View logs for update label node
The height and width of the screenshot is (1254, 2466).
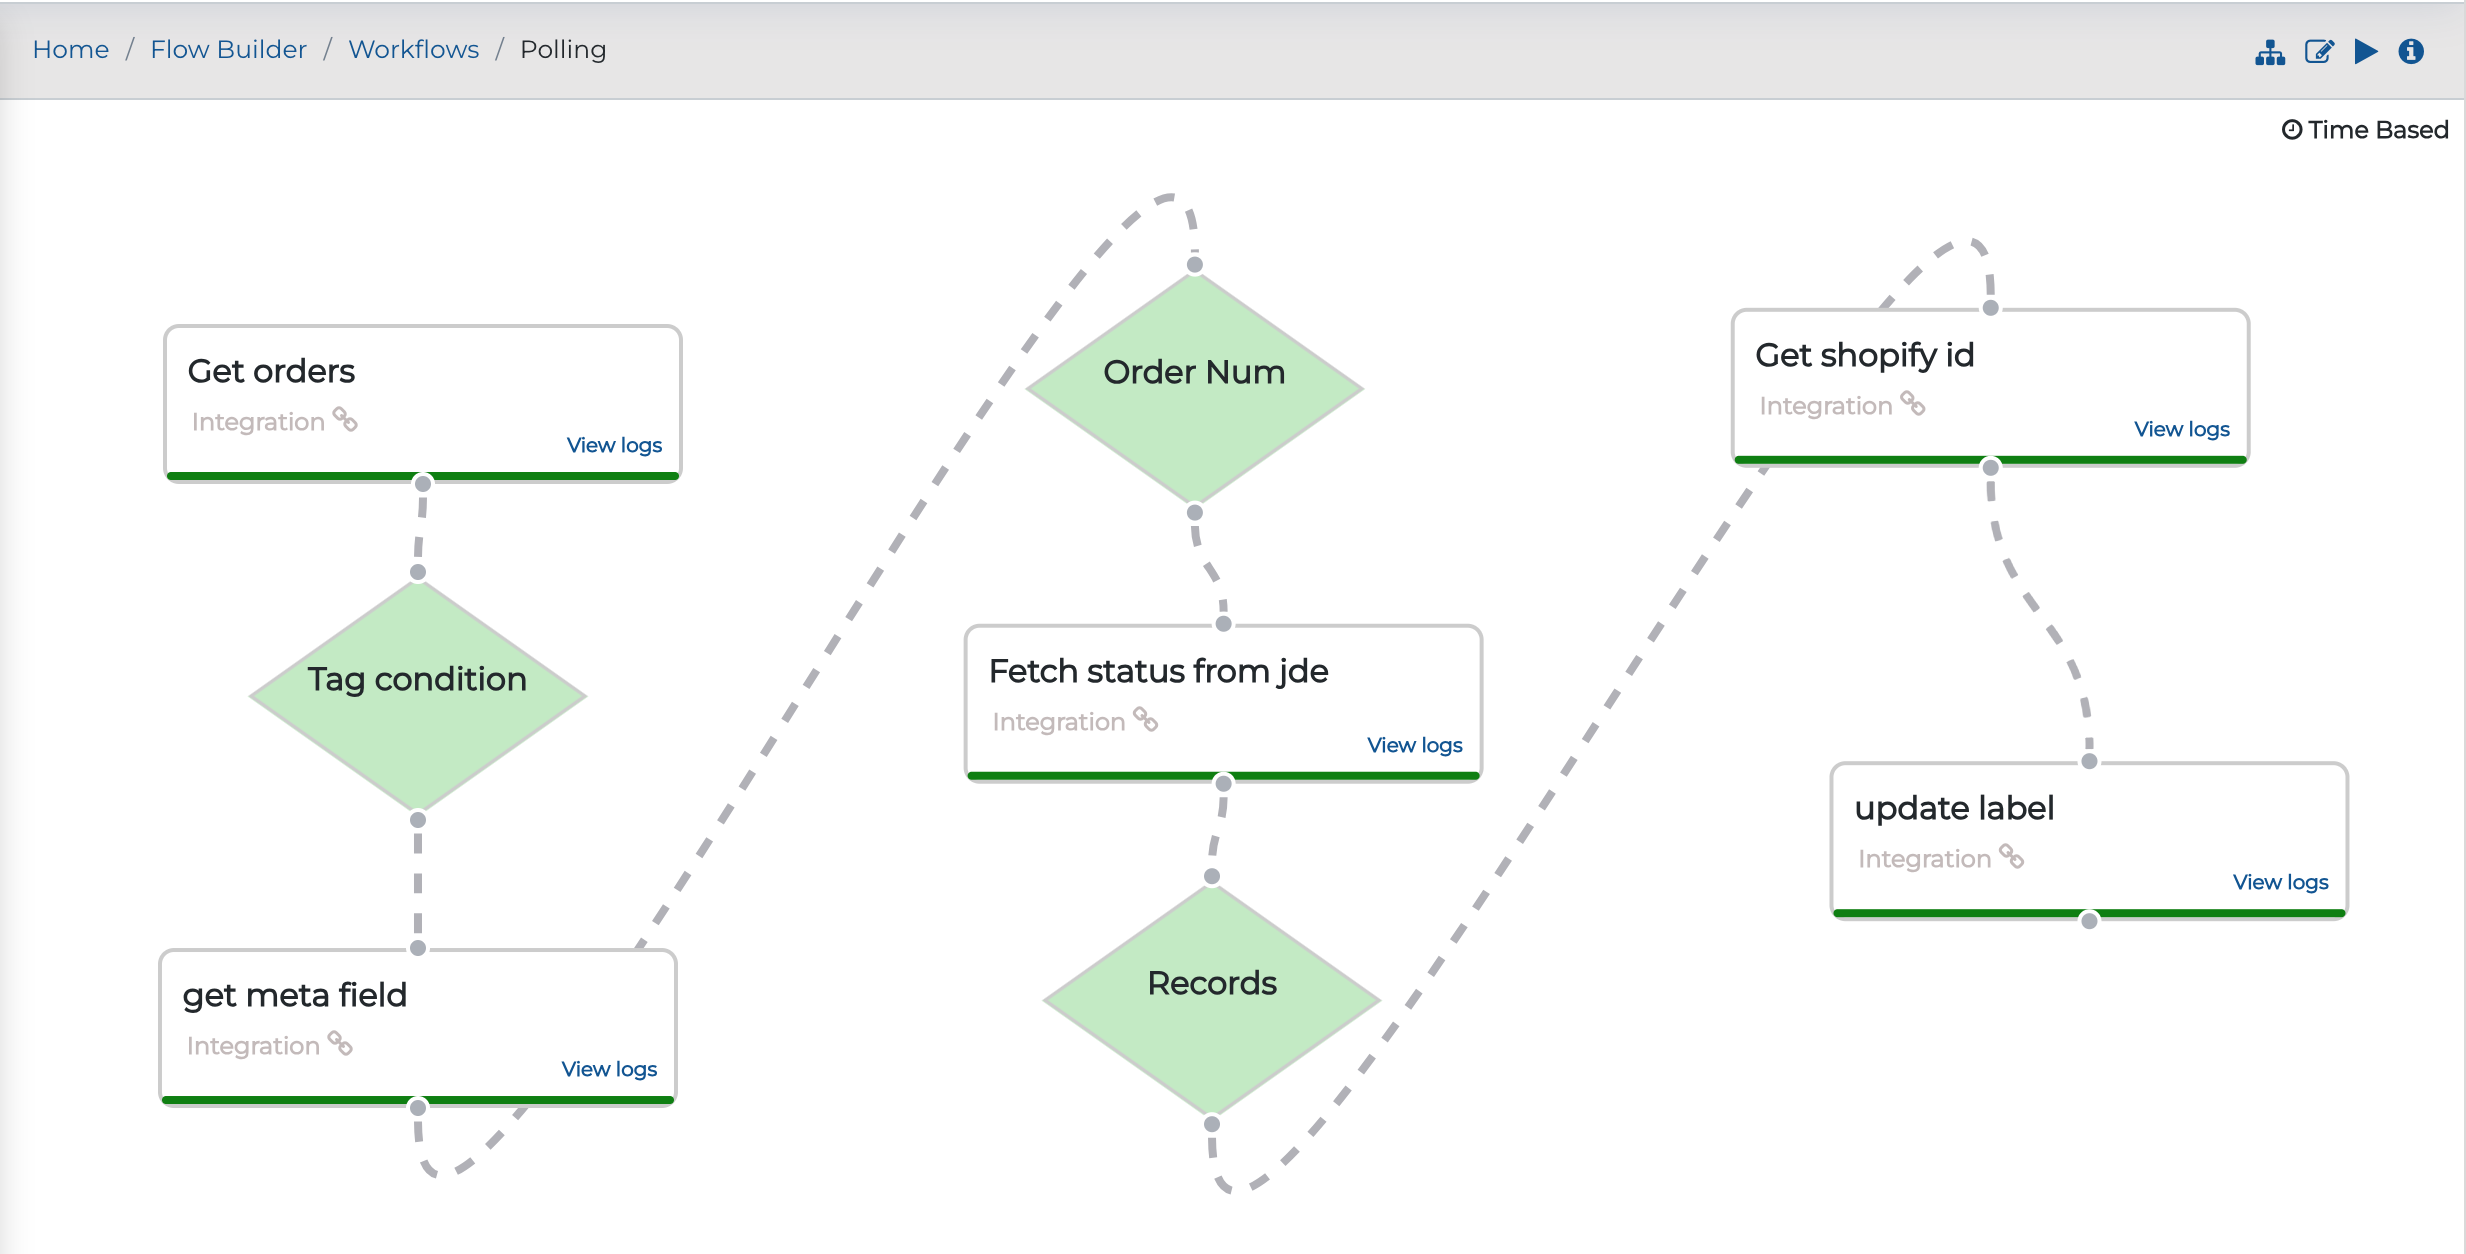pyautogui.click(x=2281, y=882)
